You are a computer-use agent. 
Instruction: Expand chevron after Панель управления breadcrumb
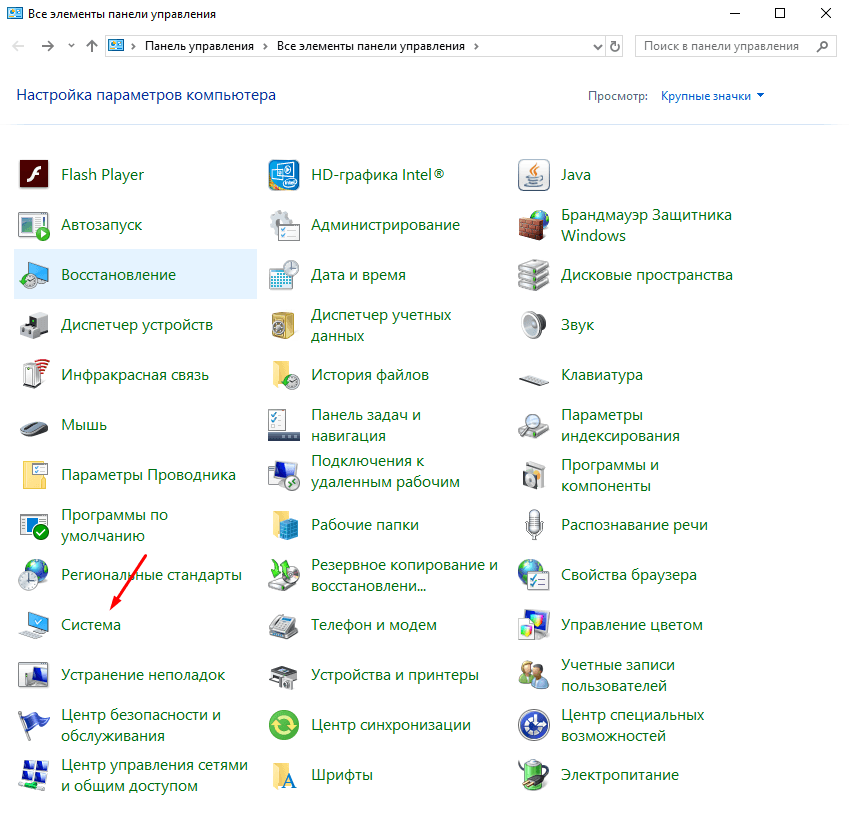point(265,46)
